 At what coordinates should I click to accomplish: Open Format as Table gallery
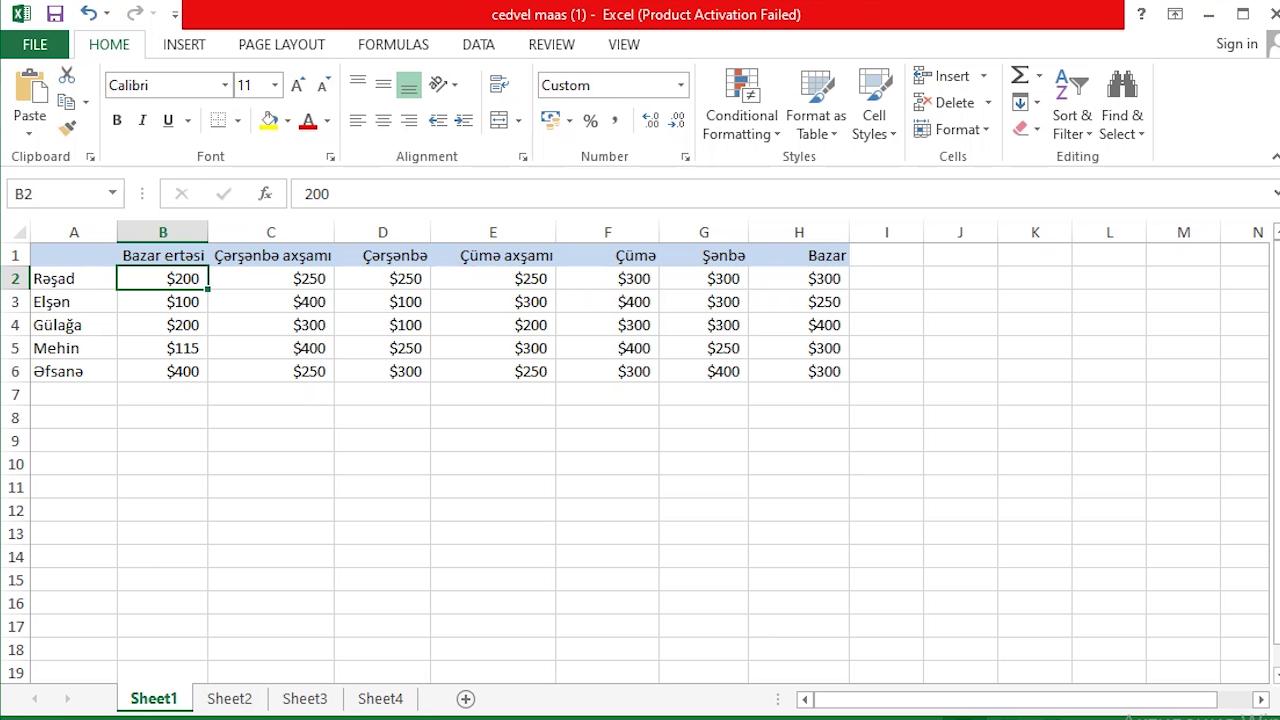click(816, 105)
